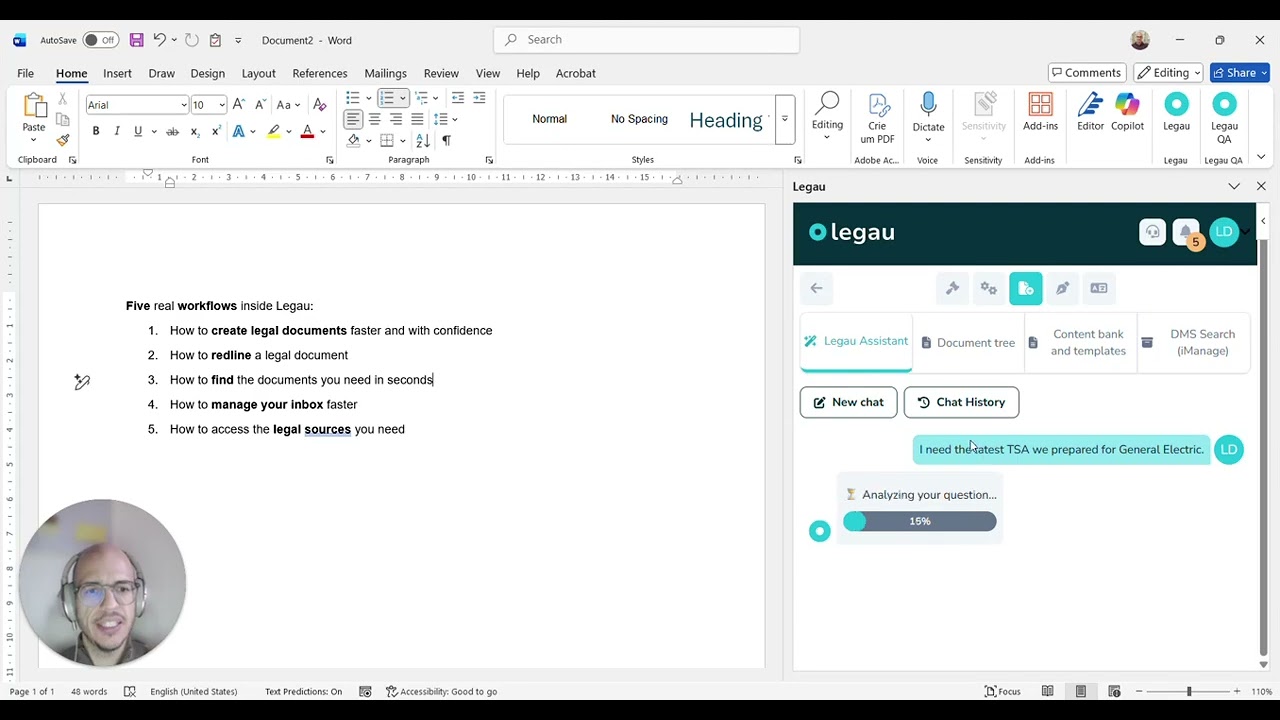Open the Arial font name dropdown
Screen dimensions: 1280x720
coord(183,105)
